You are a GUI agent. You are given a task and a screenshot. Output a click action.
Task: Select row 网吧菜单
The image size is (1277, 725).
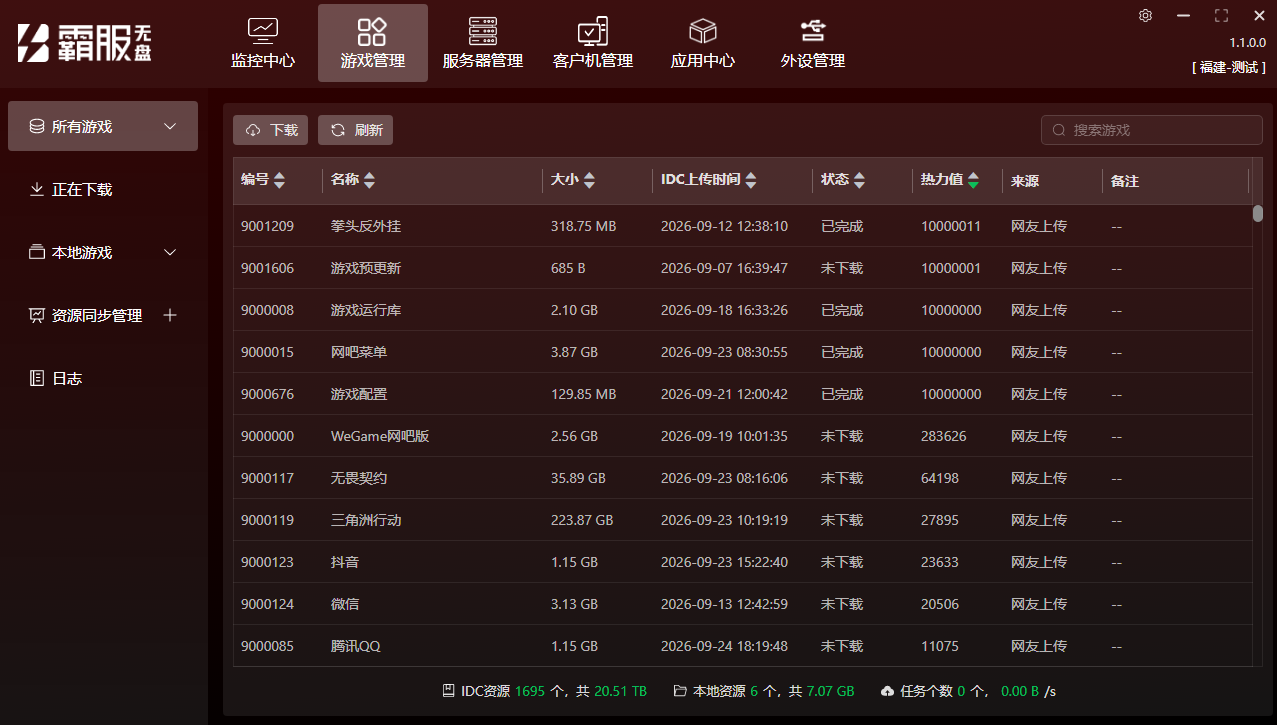(x=742, y=352)
